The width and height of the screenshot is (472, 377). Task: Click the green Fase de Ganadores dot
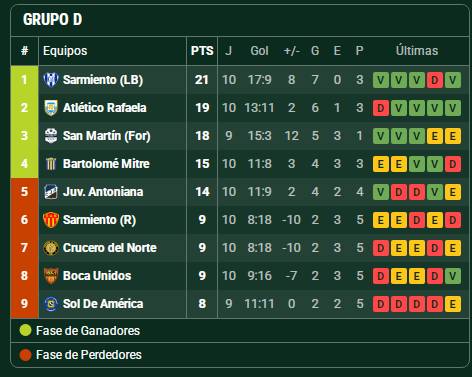point(25,331)
